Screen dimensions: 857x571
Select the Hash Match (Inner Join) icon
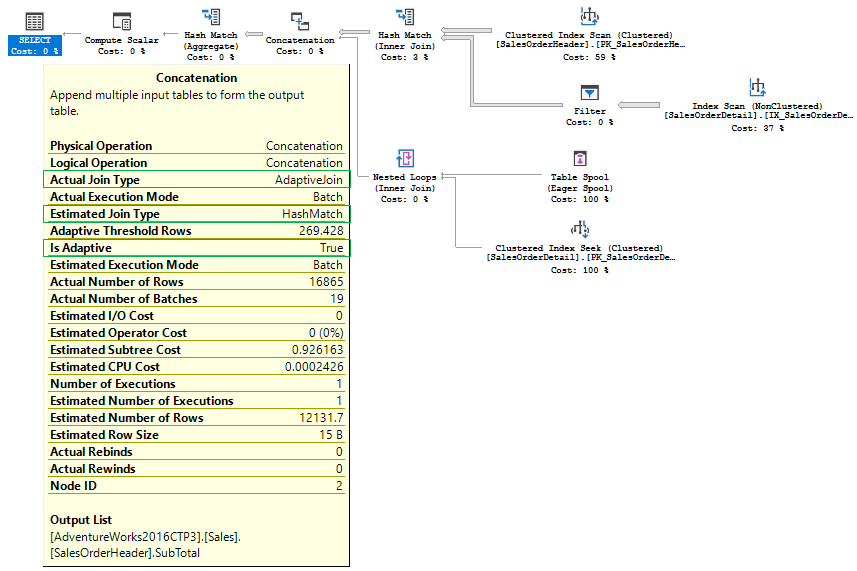(404, 16)
